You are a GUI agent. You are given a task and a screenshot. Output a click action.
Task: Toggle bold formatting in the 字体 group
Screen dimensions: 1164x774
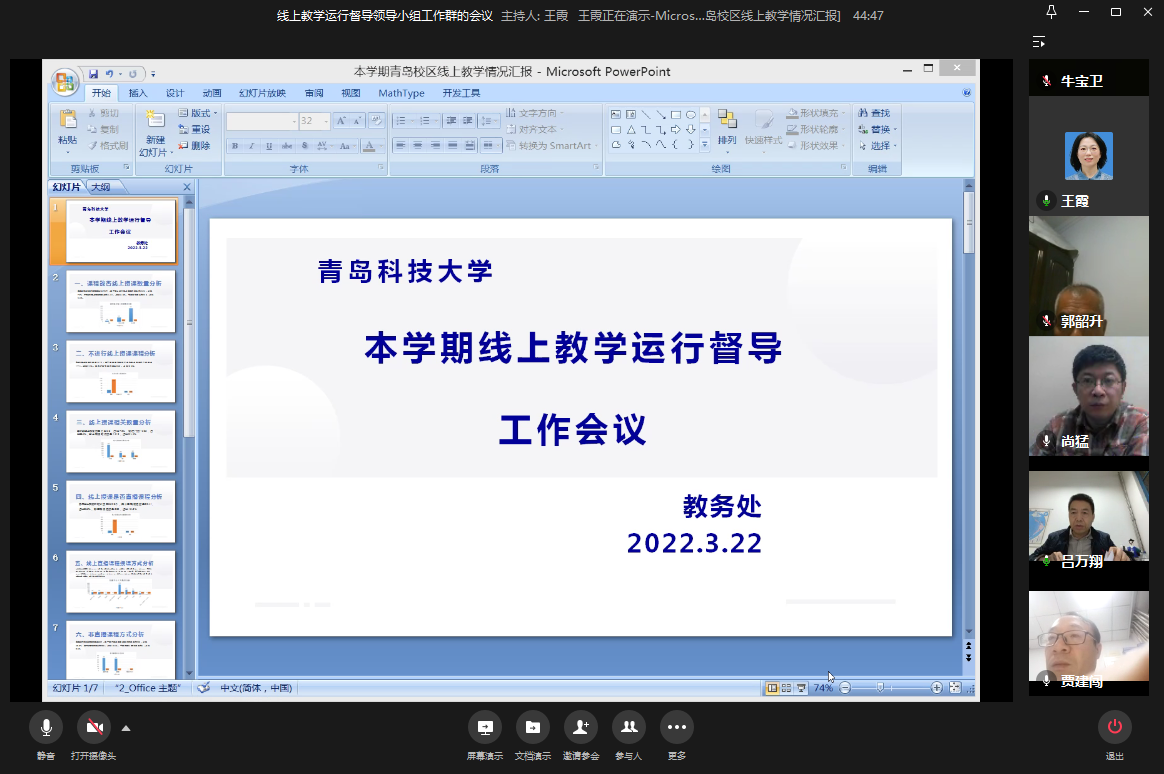(x=235, y=146)
